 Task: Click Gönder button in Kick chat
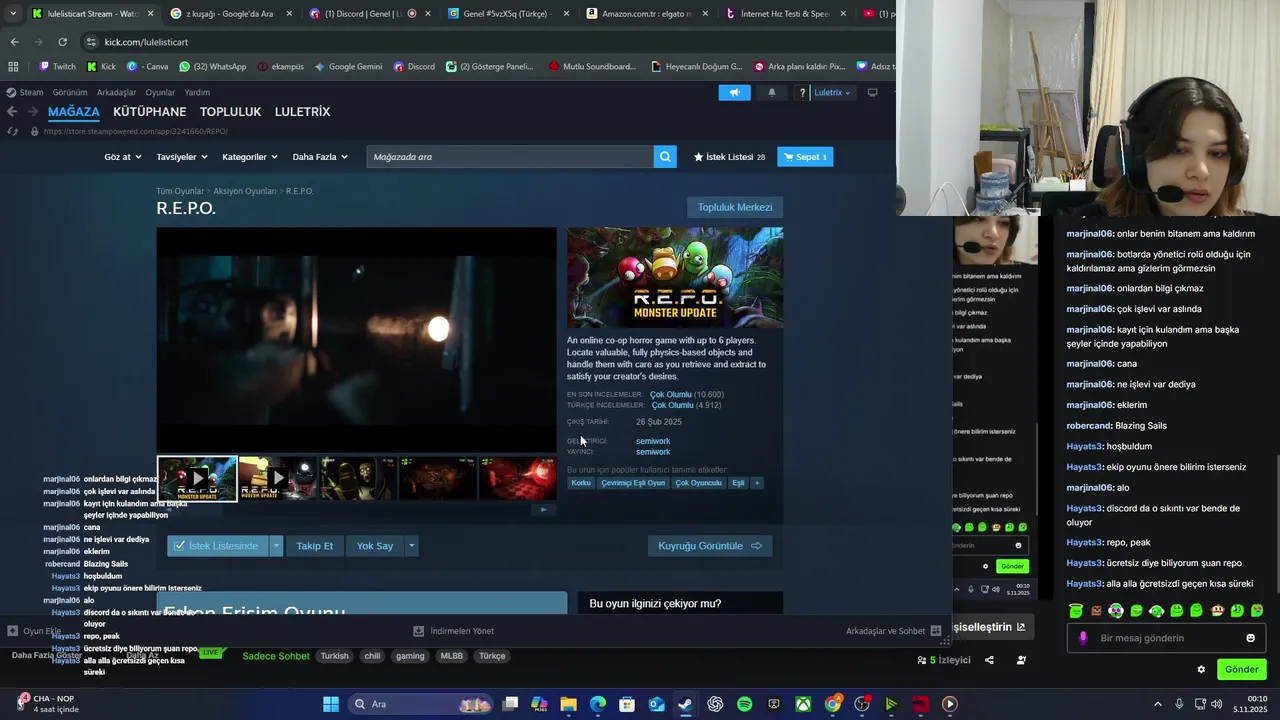1241,669
